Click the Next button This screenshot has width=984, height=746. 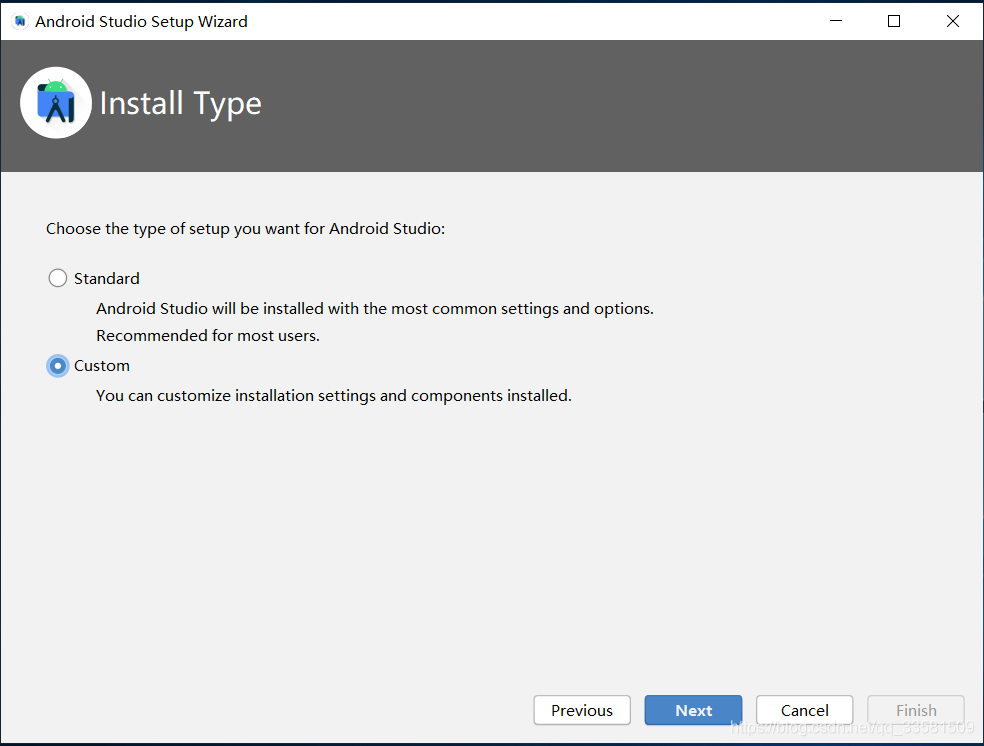click(x=693, y=710)
